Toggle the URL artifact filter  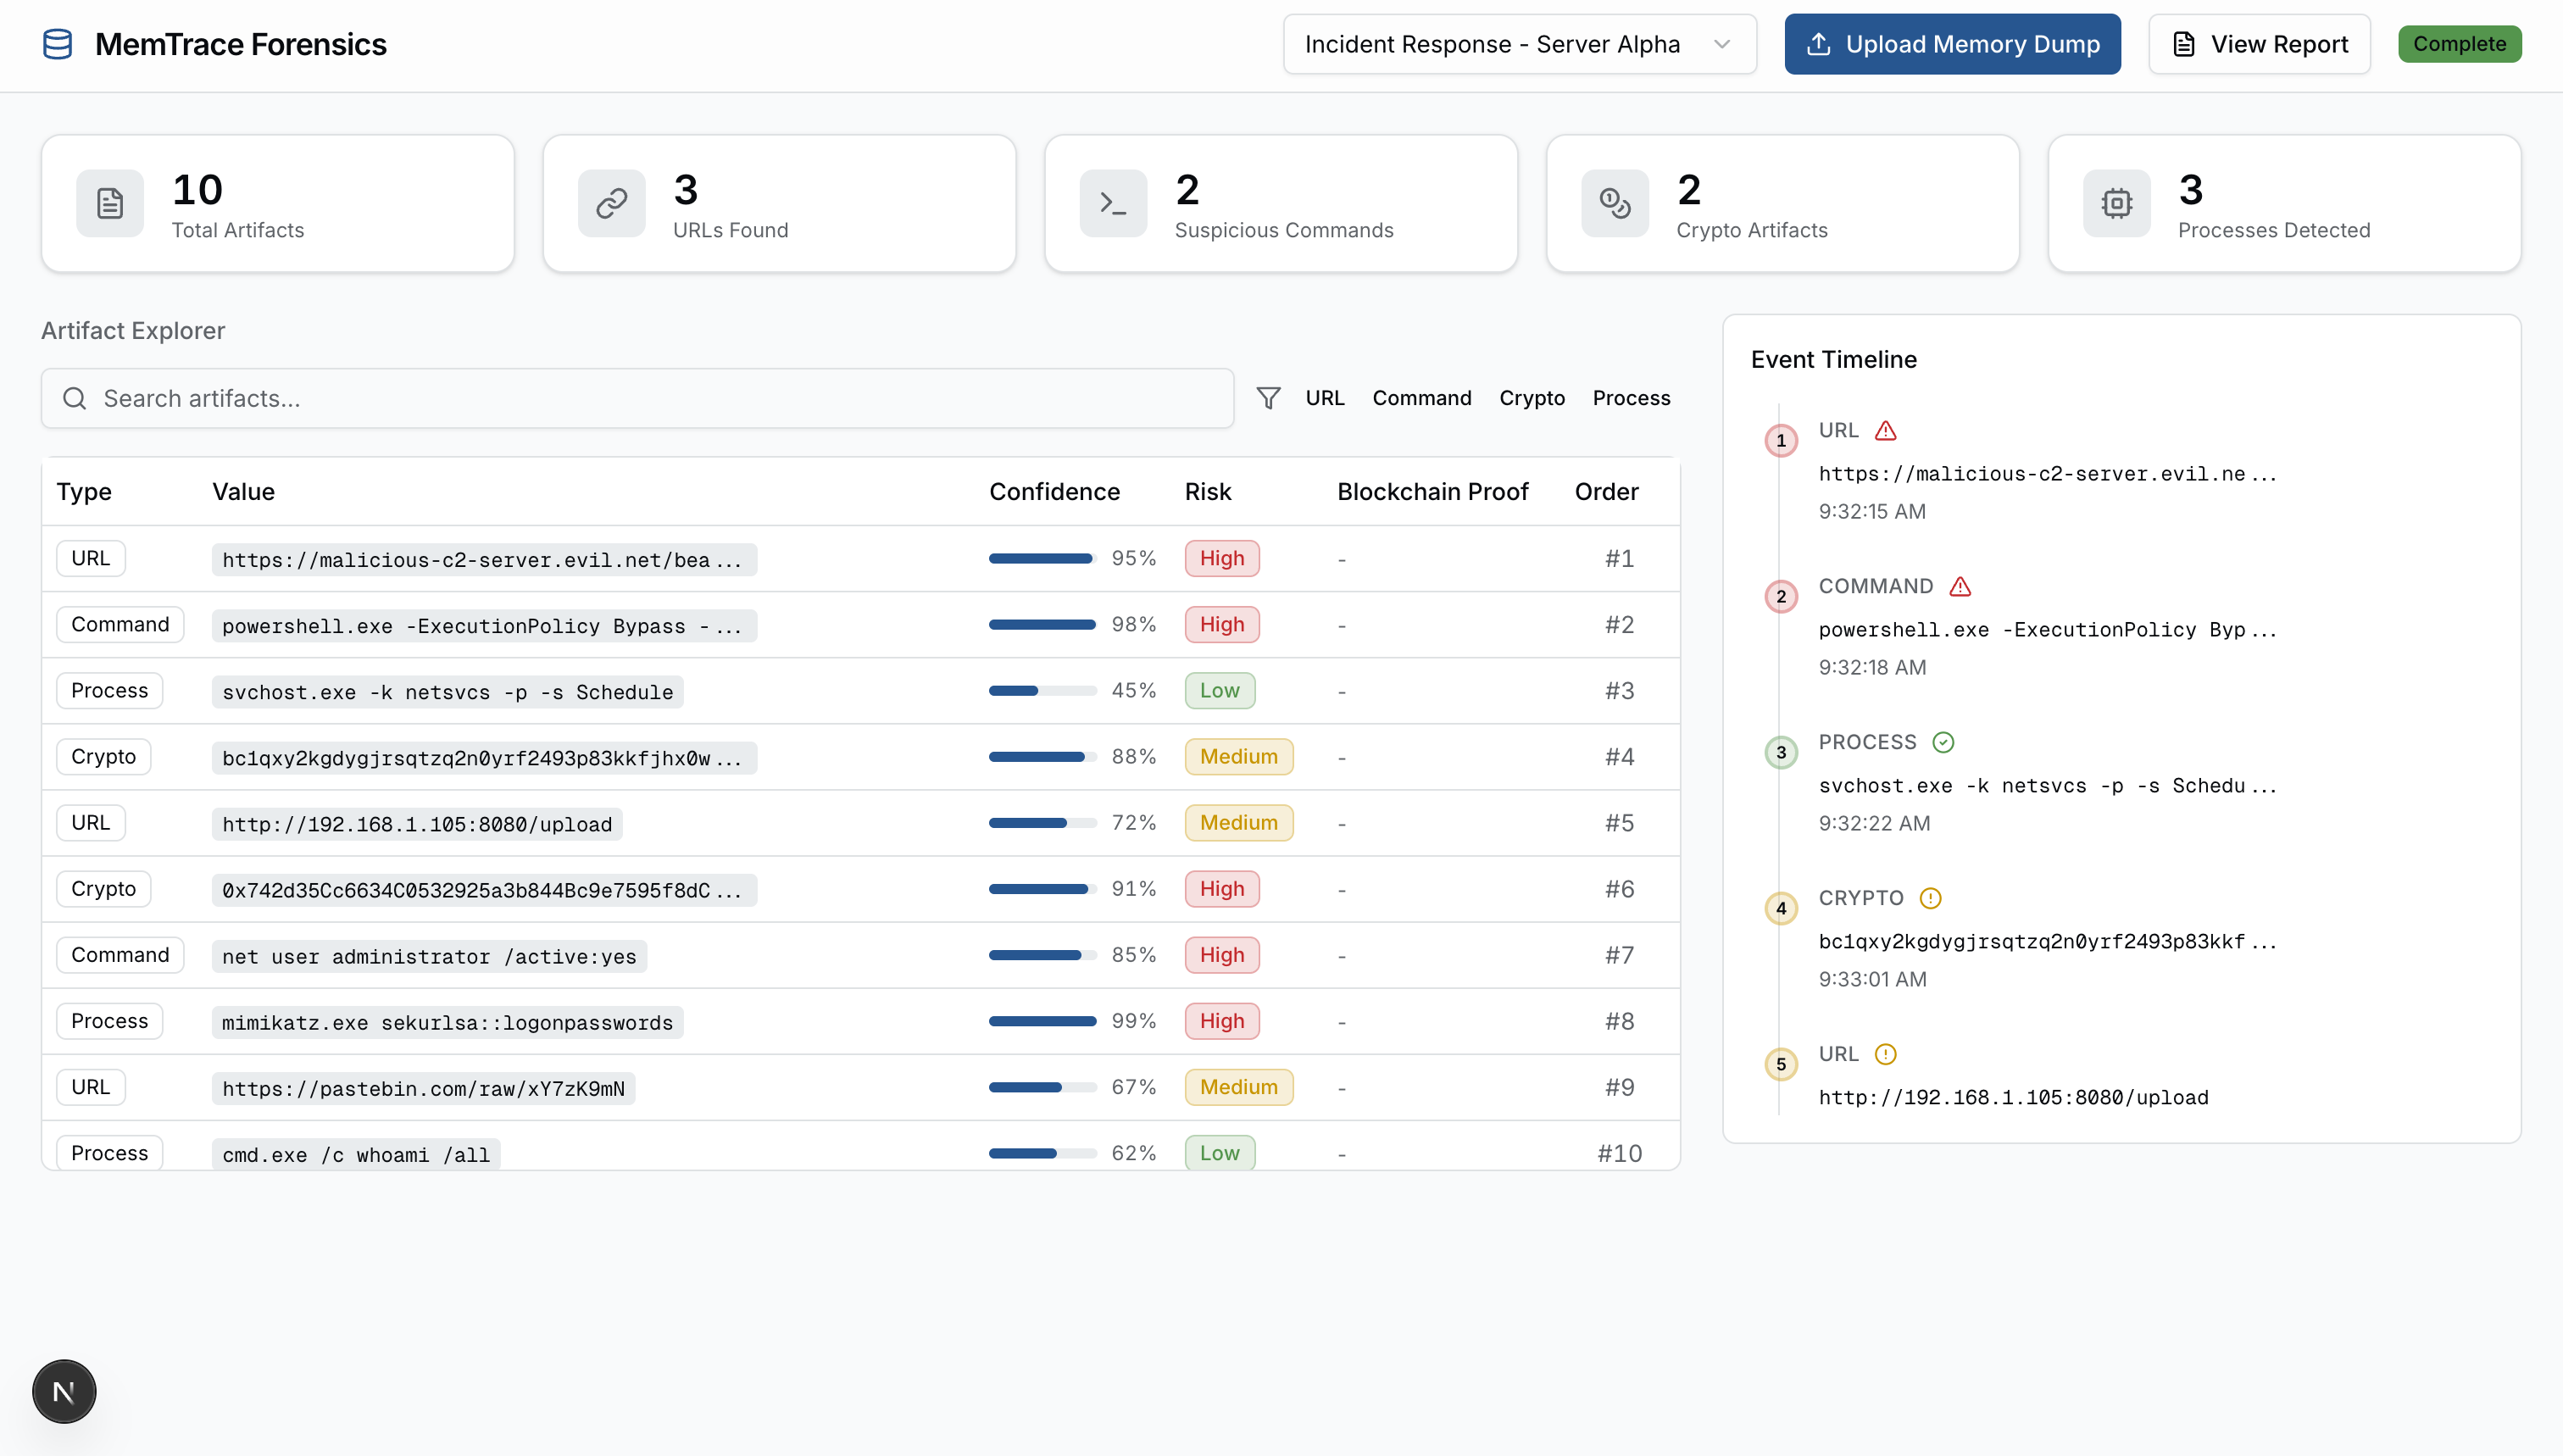(1324, 398)
